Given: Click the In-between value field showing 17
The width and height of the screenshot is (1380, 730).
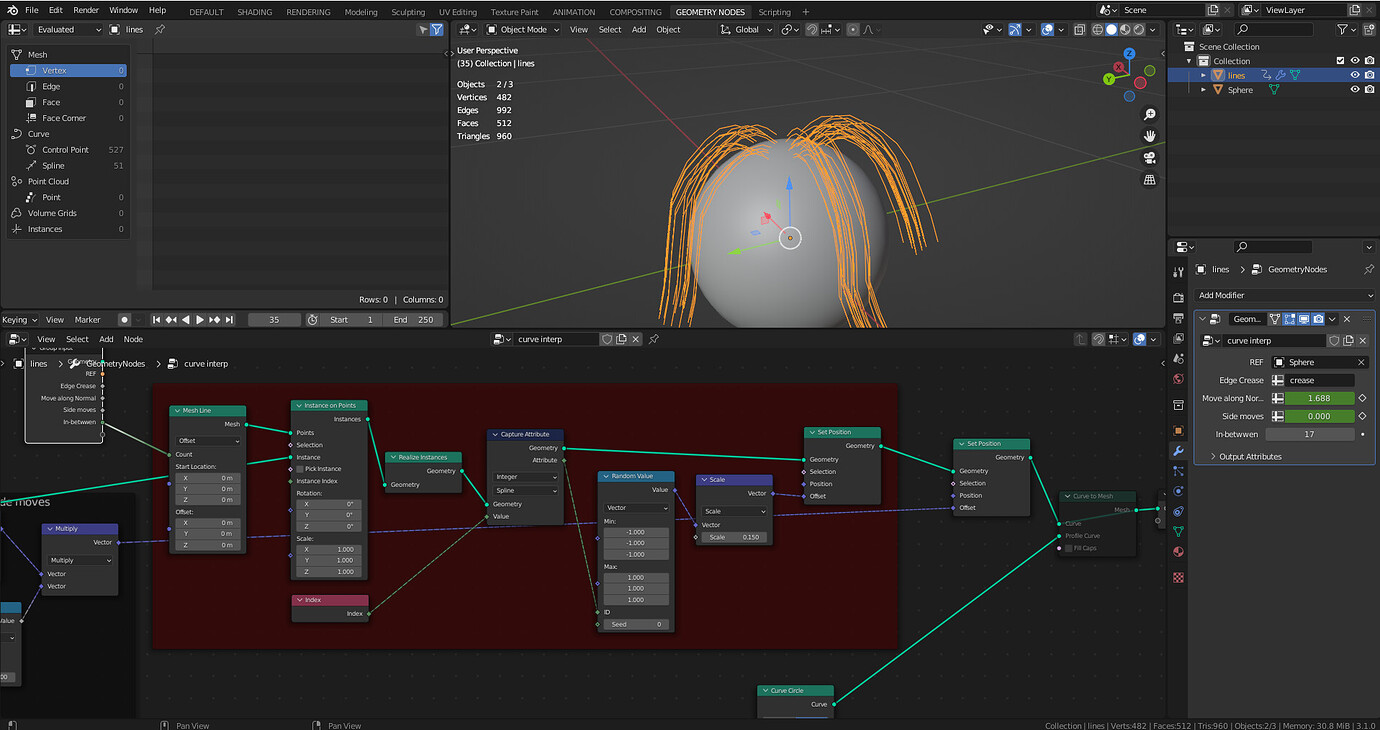Looking at the screenshot, I should pyautogui.click(x=1309, y=434).
